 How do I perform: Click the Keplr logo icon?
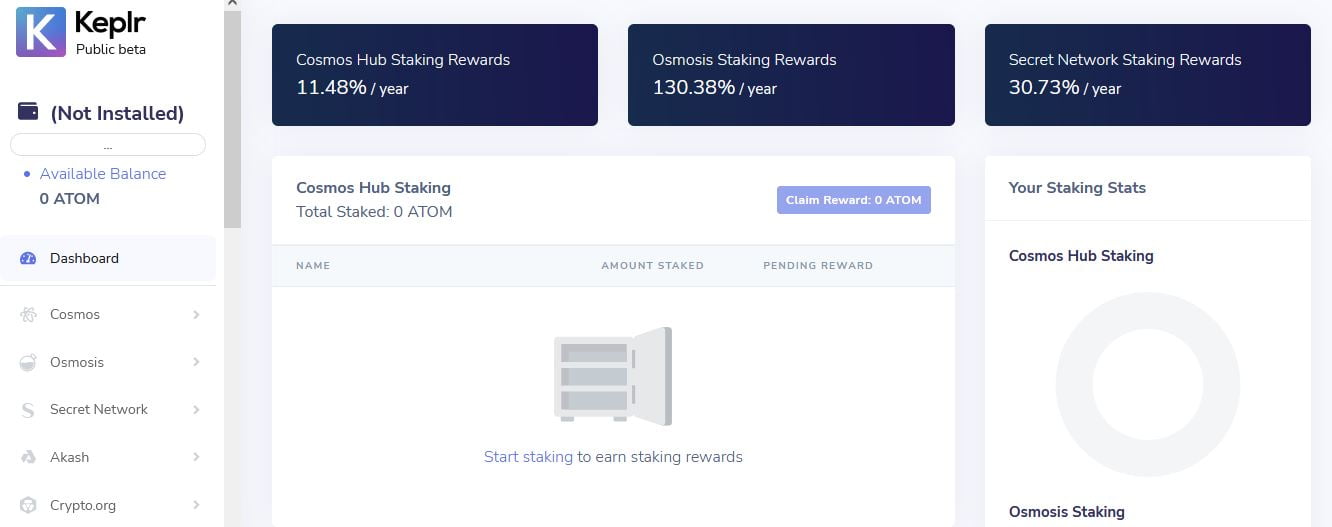coord(41,31)
